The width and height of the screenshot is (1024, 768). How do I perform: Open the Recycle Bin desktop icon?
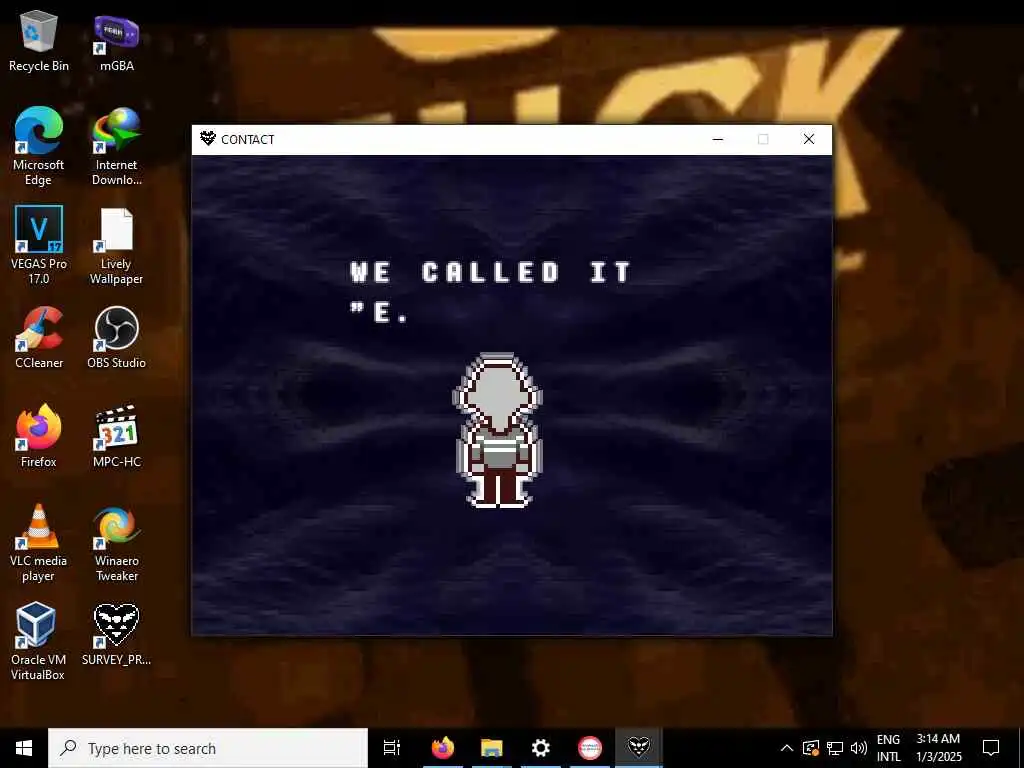click(x=39, y=41)
